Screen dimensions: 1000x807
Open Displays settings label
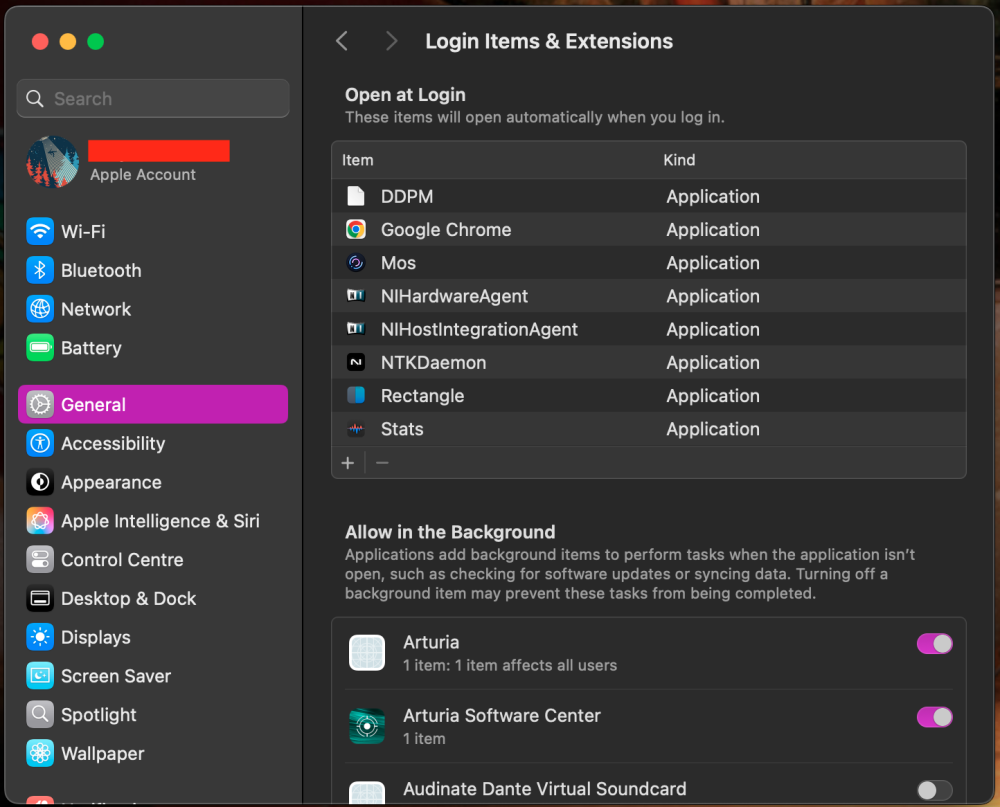[96, 637]
